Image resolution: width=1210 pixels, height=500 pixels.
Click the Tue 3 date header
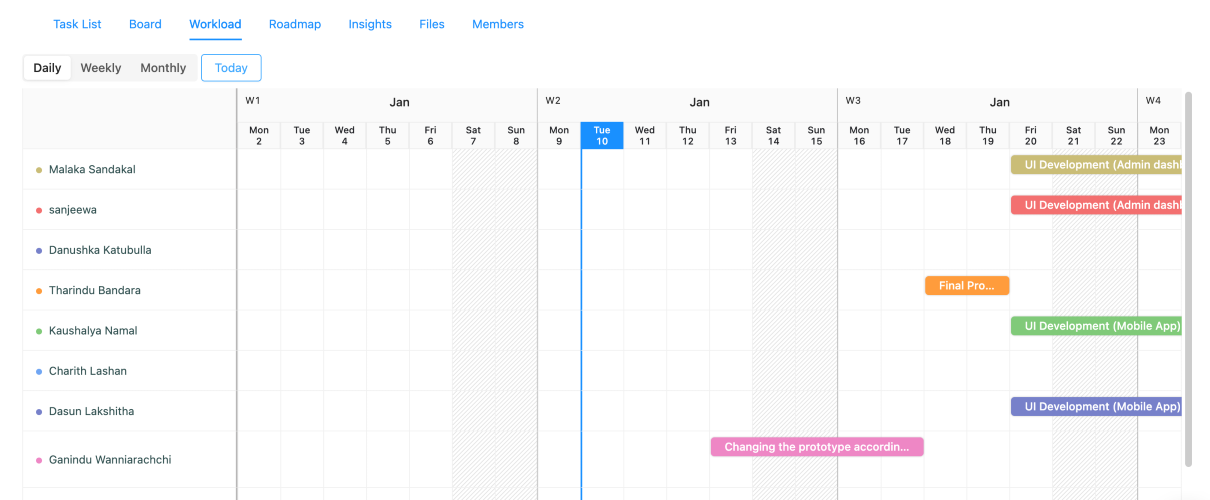[x=302, y=136]
